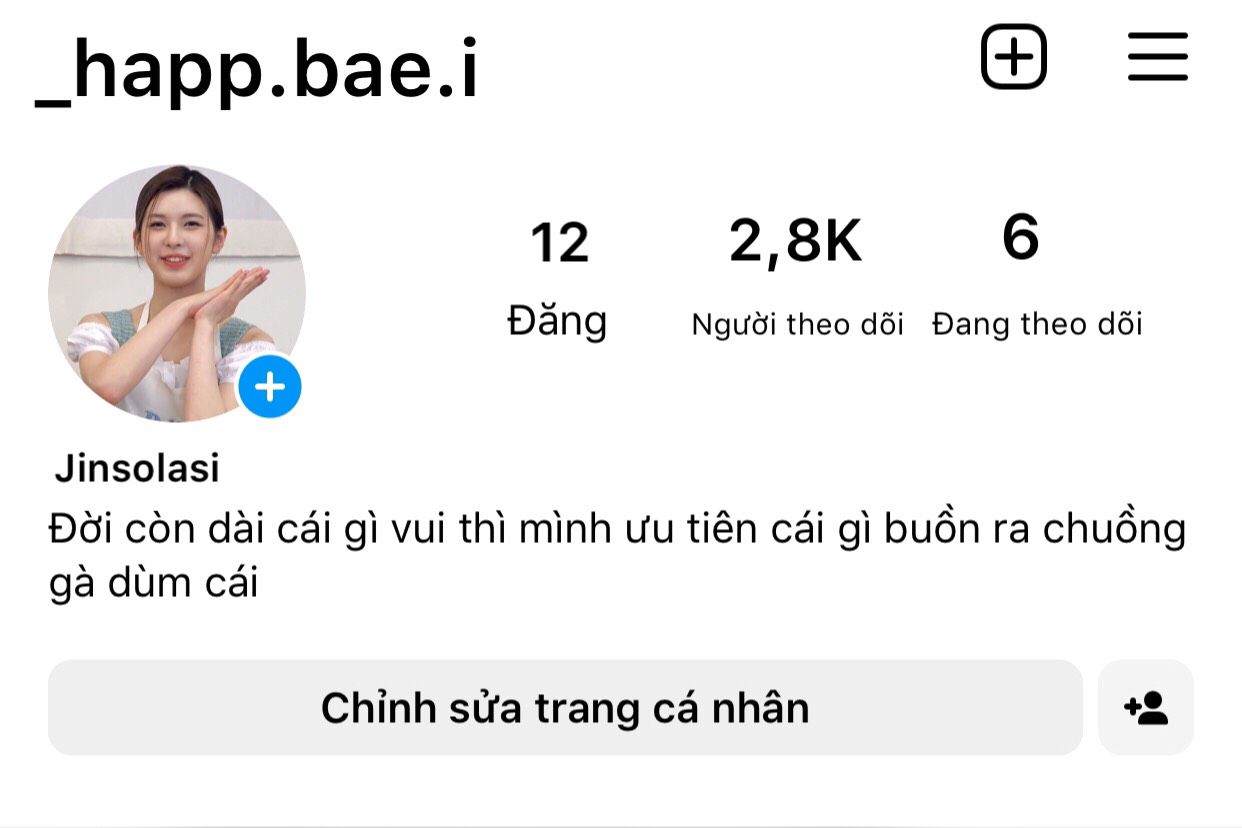Image resolution: width=1242 pixels, height=828 pixels.
Task: Open following list via number 6
Action: coord(1021,238)
